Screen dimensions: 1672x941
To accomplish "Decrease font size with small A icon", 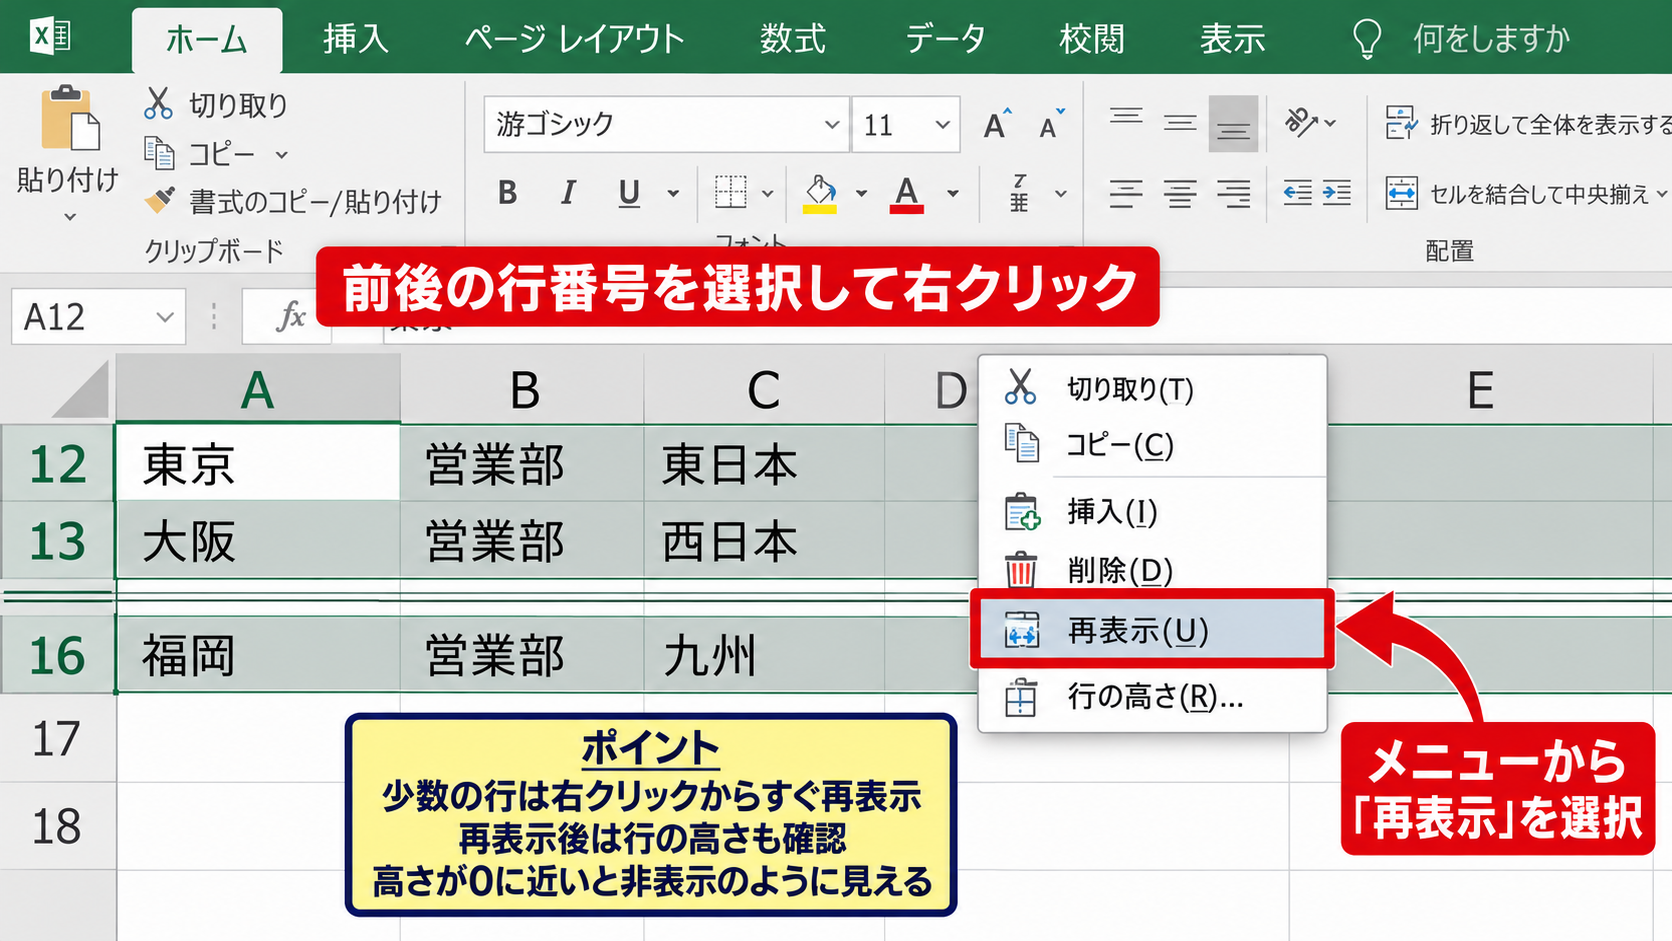I will coord(1051,125).
